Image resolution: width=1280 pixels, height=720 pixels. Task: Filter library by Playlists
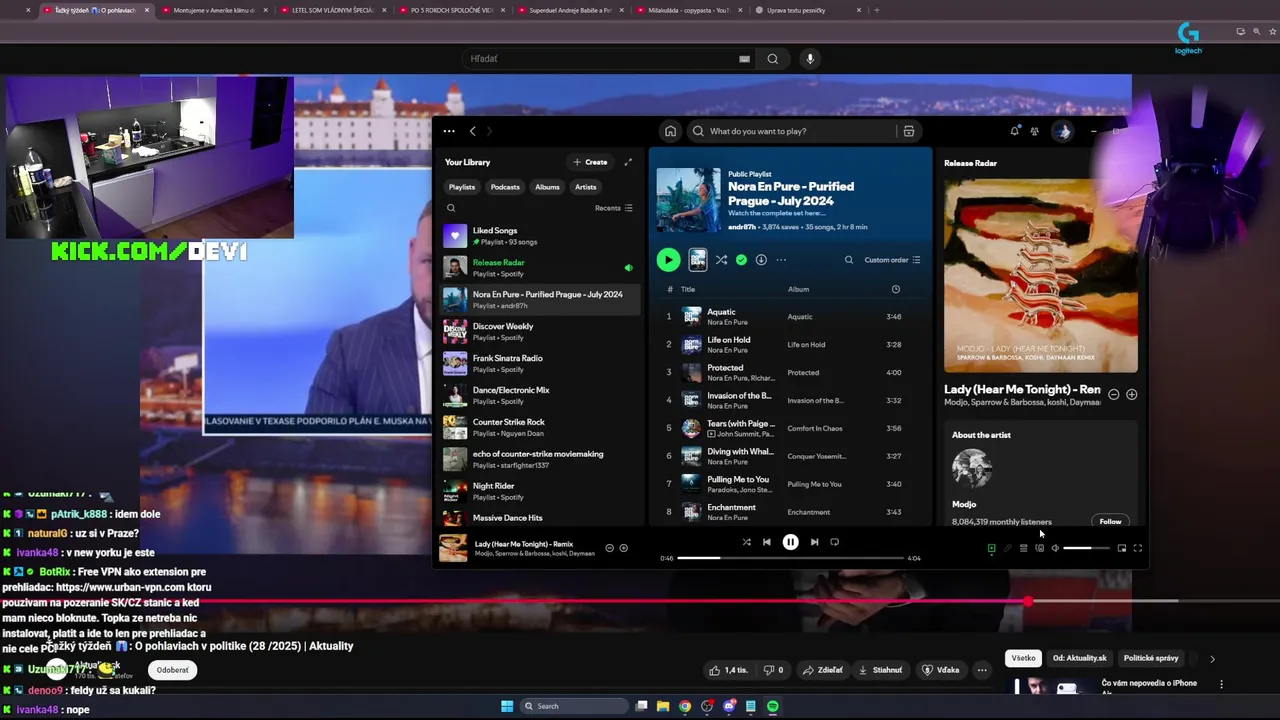click(x=462, y=187)
